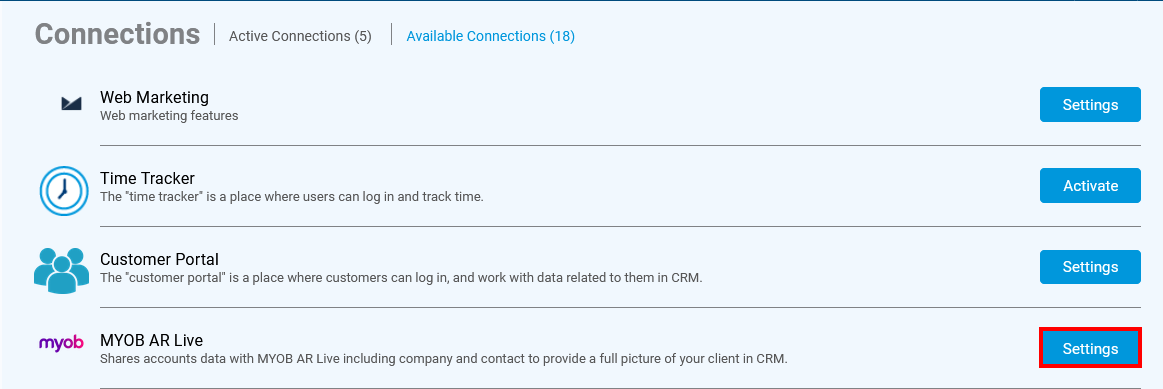The width and height of the screenshot is (1163, 389).
Task: Open Customer Portal Settings button
Action: click(x=1090, y=267)
